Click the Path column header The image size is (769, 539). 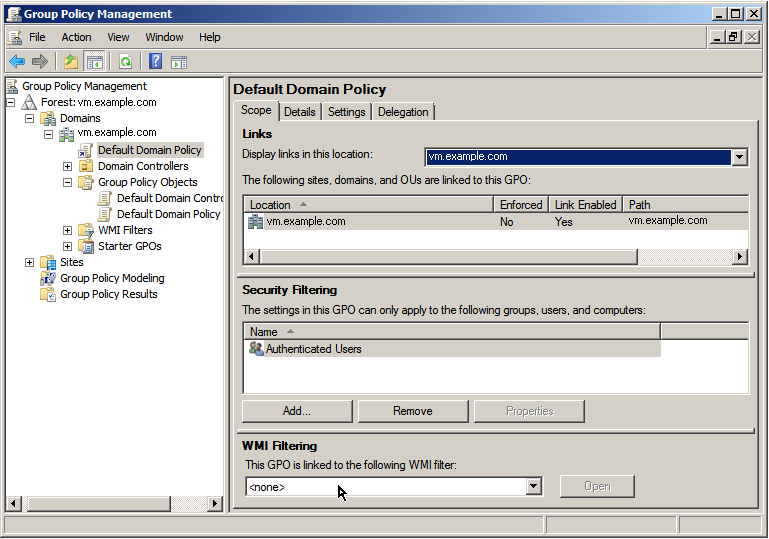tap(686, 205)
